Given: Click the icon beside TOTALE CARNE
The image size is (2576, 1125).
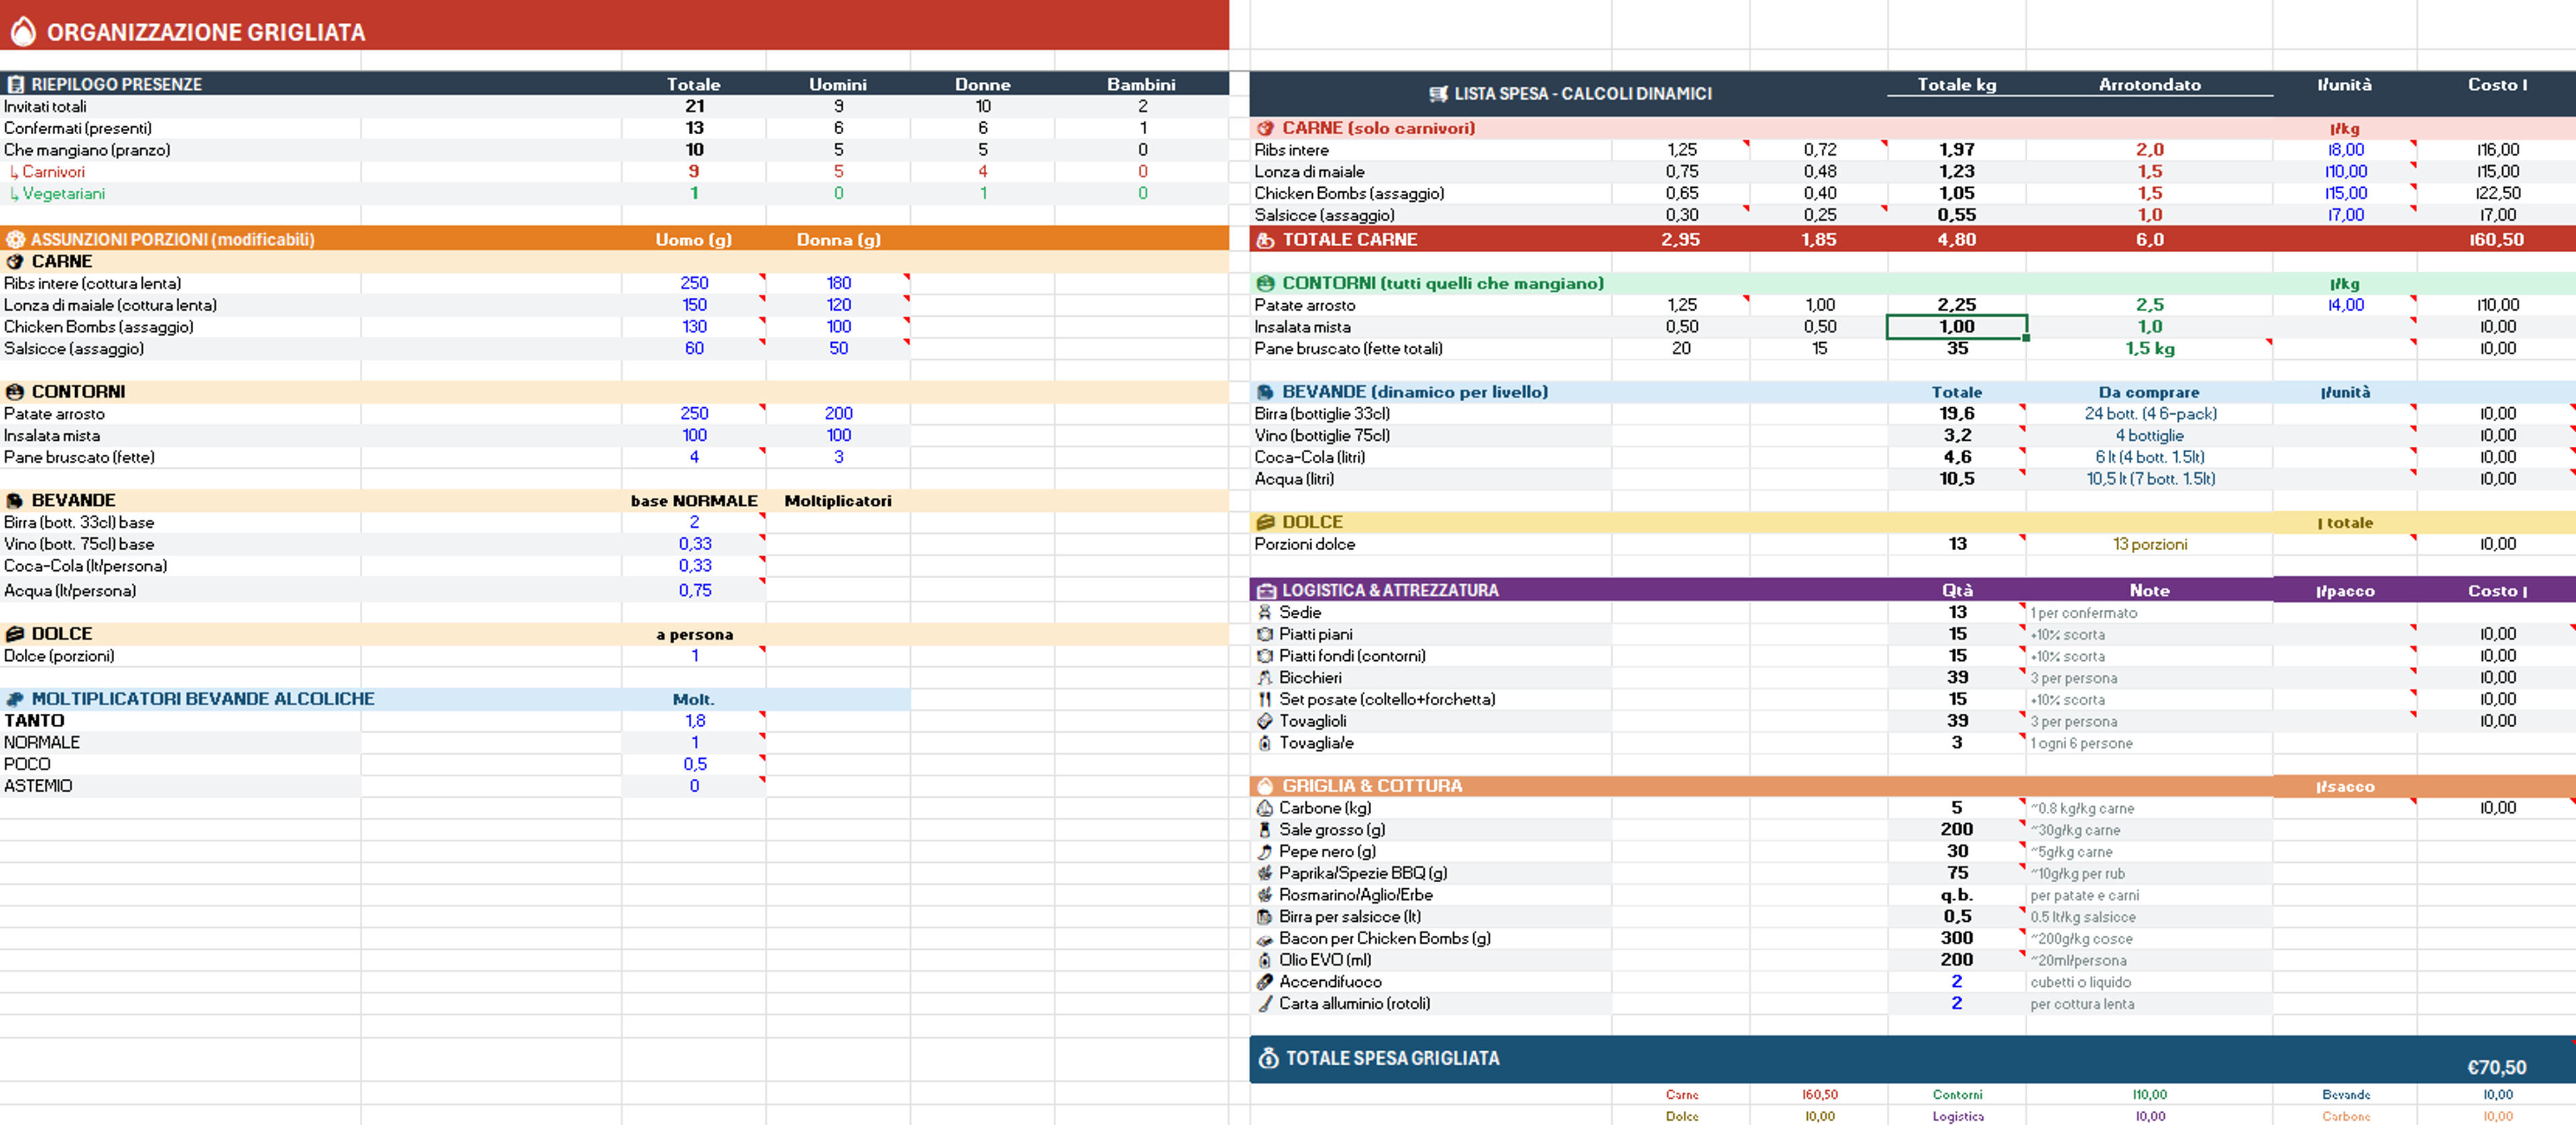Looking at the screenshot, I should [1265, 240].
